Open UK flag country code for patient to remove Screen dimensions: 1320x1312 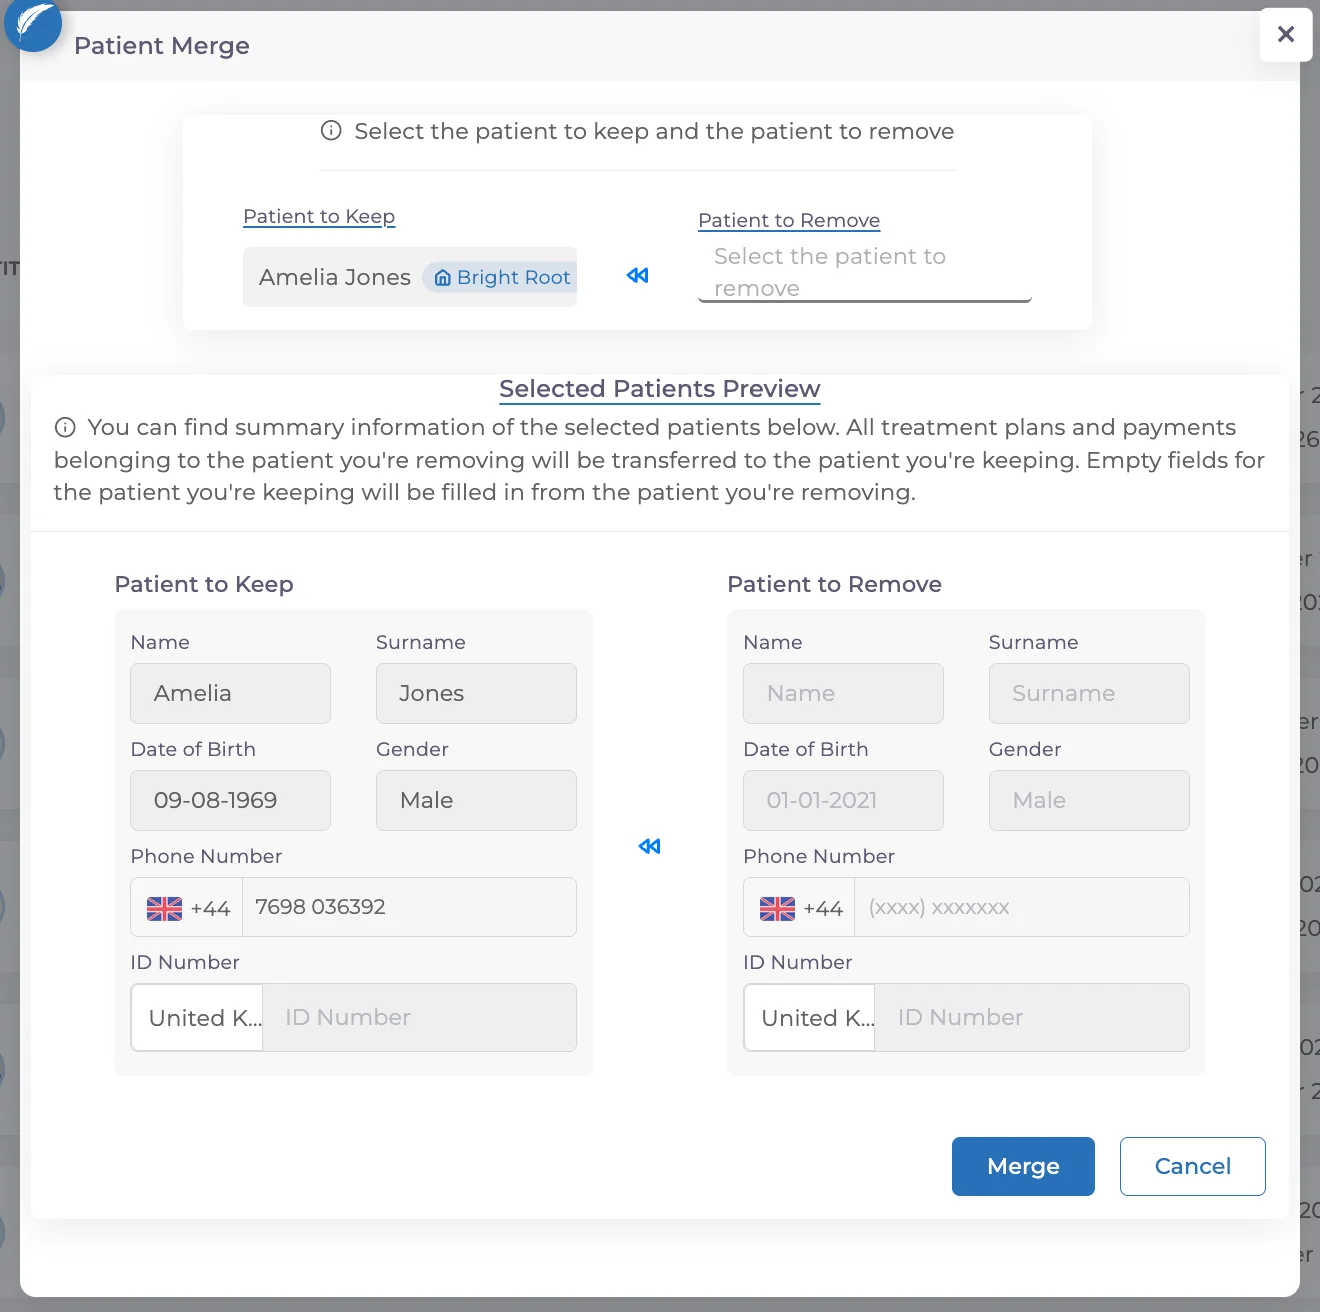800,907
